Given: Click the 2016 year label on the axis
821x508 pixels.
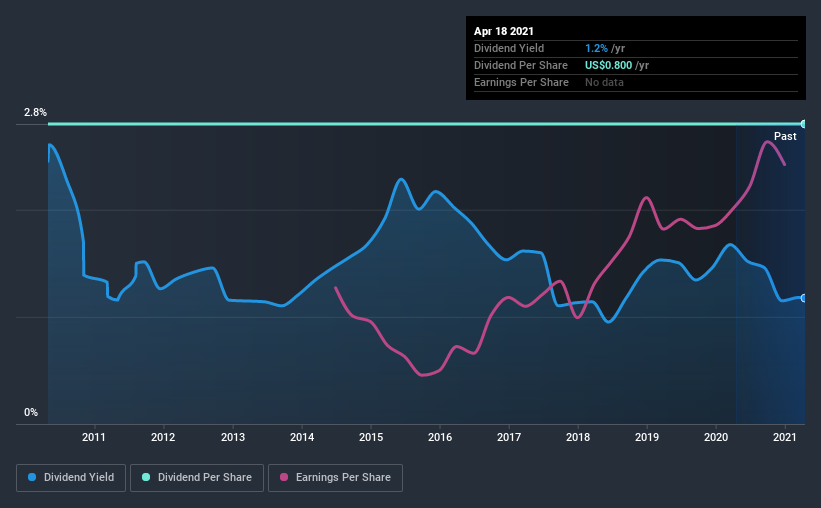Looking at the screenshot, I should pyautogui.click(x=440, y=437).
